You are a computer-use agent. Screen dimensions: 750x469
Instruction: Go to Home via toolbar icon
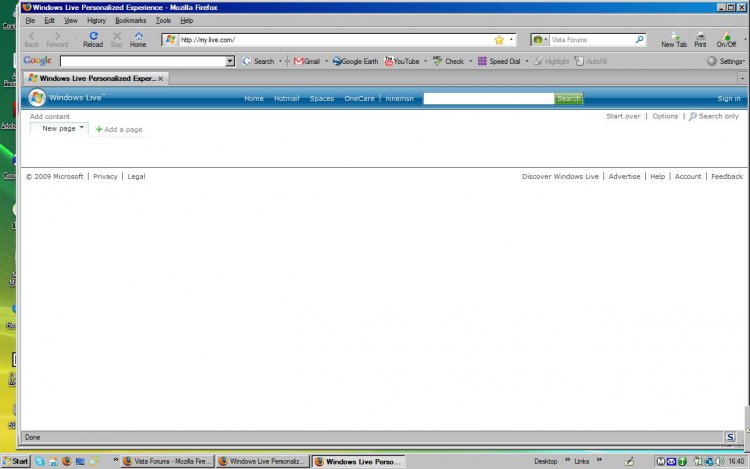pos(138,40)
